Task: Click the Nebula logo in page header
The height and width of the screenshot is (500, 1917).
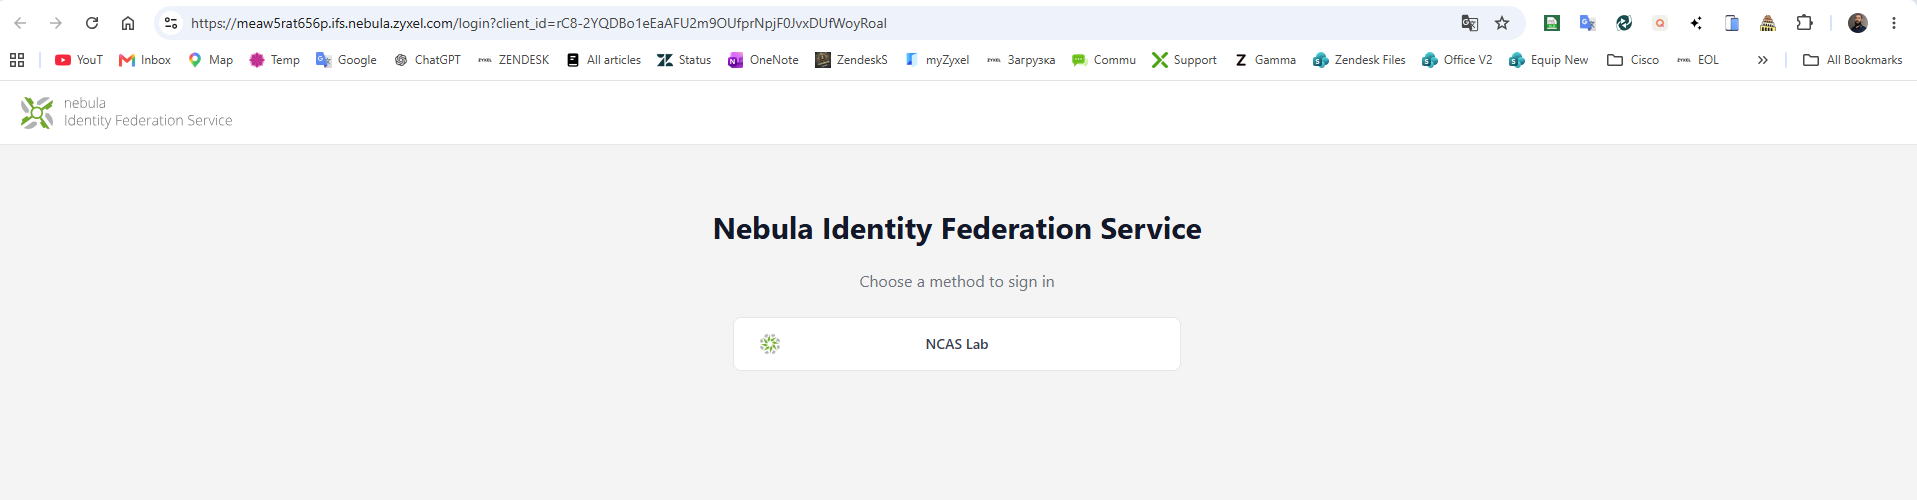Action: 37,113
